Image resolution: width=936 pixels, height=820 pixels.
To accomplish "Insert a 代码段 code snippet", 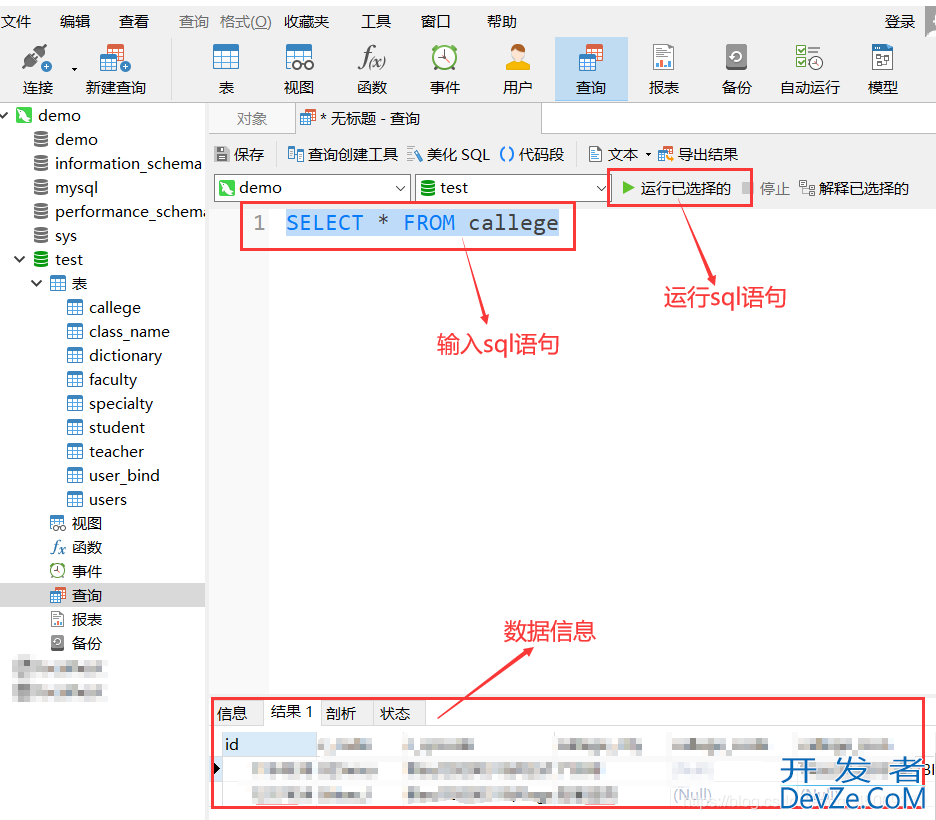I will pyautogui.click(x=532, y=155).
